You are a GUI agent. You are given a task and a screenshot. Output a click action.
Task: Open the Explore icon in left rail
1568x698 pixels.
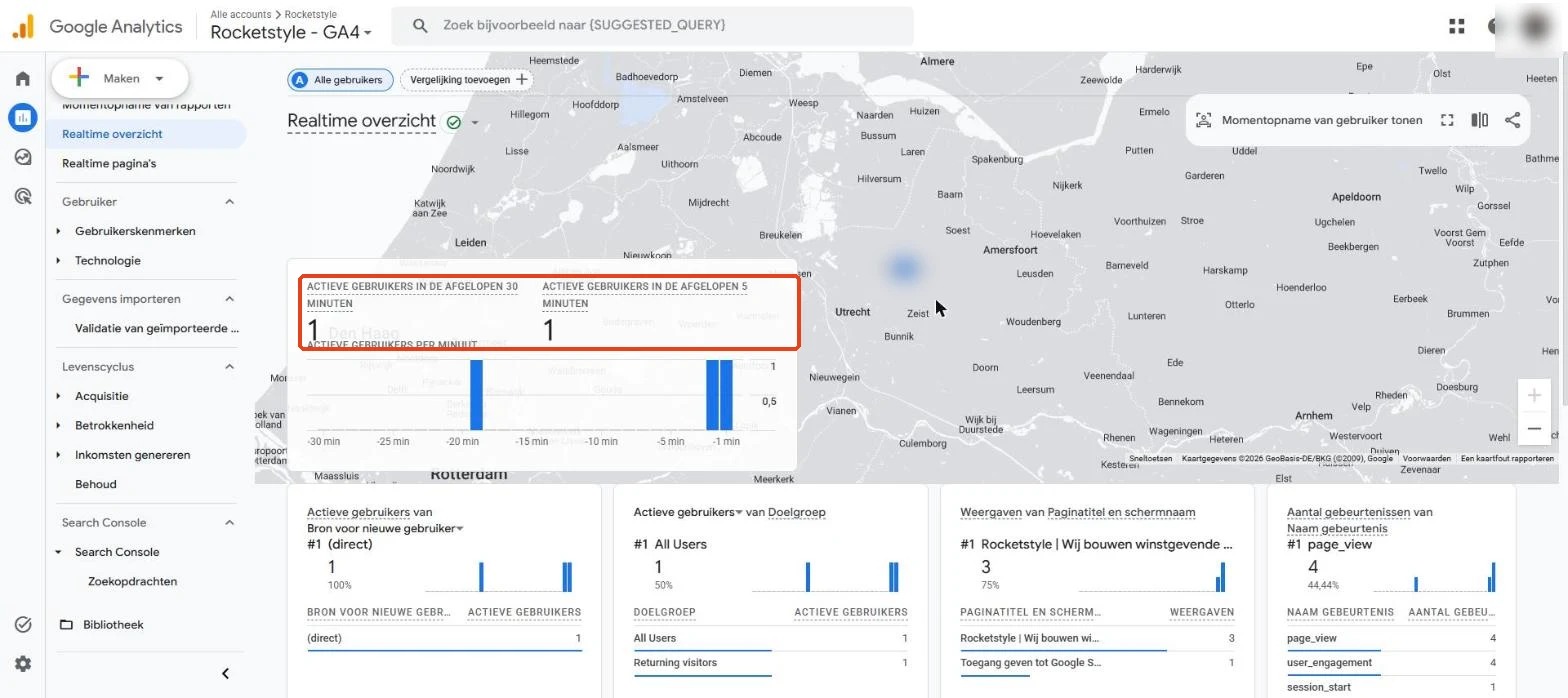pos(23,157)
